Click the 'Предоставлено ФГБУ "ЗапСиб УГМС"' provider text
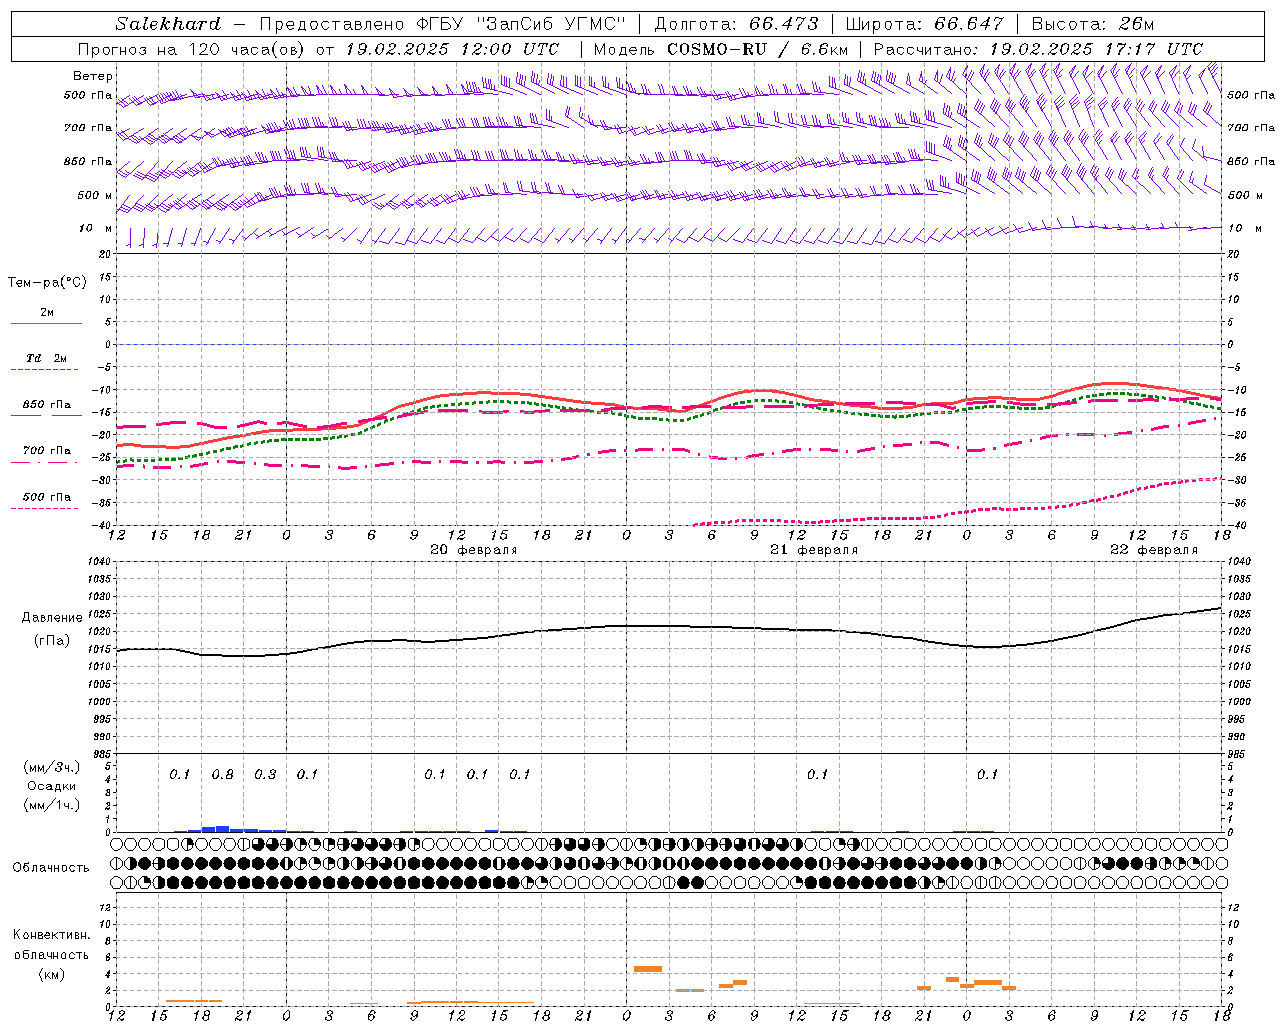The height and width of the screenshot is (1024, 1280). 442,24
